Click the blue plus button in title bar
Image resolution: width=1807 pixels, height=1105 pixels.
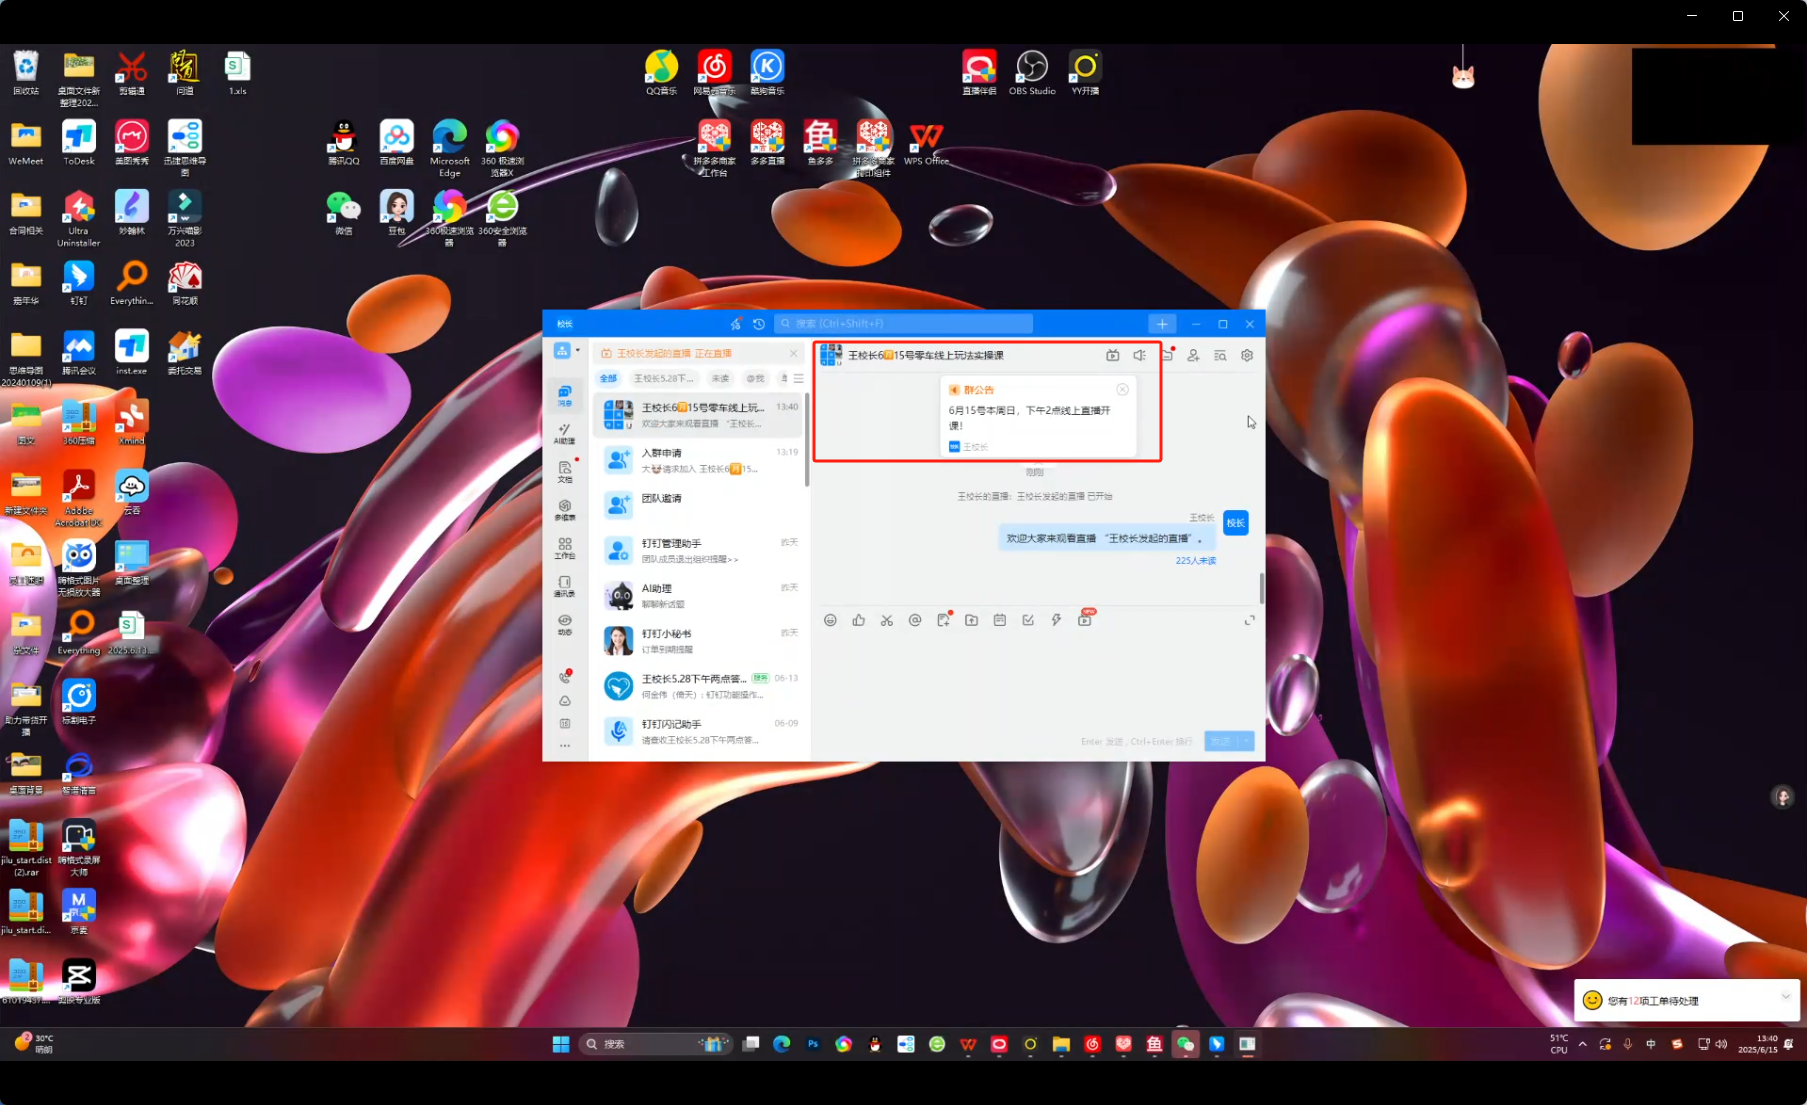click(1162, 324)
